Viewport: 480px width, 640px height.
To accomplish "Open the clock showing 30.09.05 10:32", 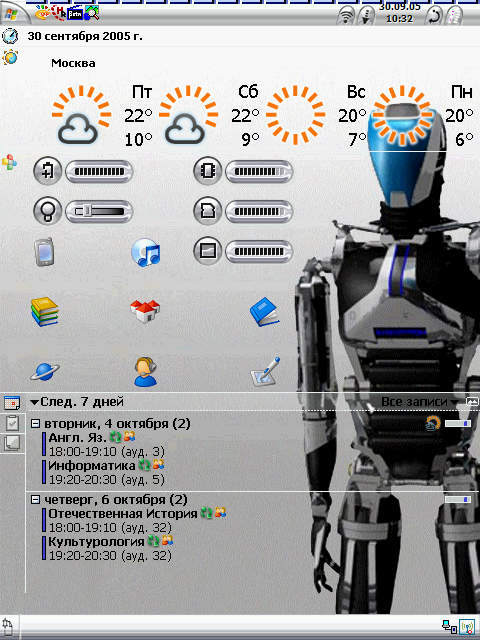I will point(399,13).
